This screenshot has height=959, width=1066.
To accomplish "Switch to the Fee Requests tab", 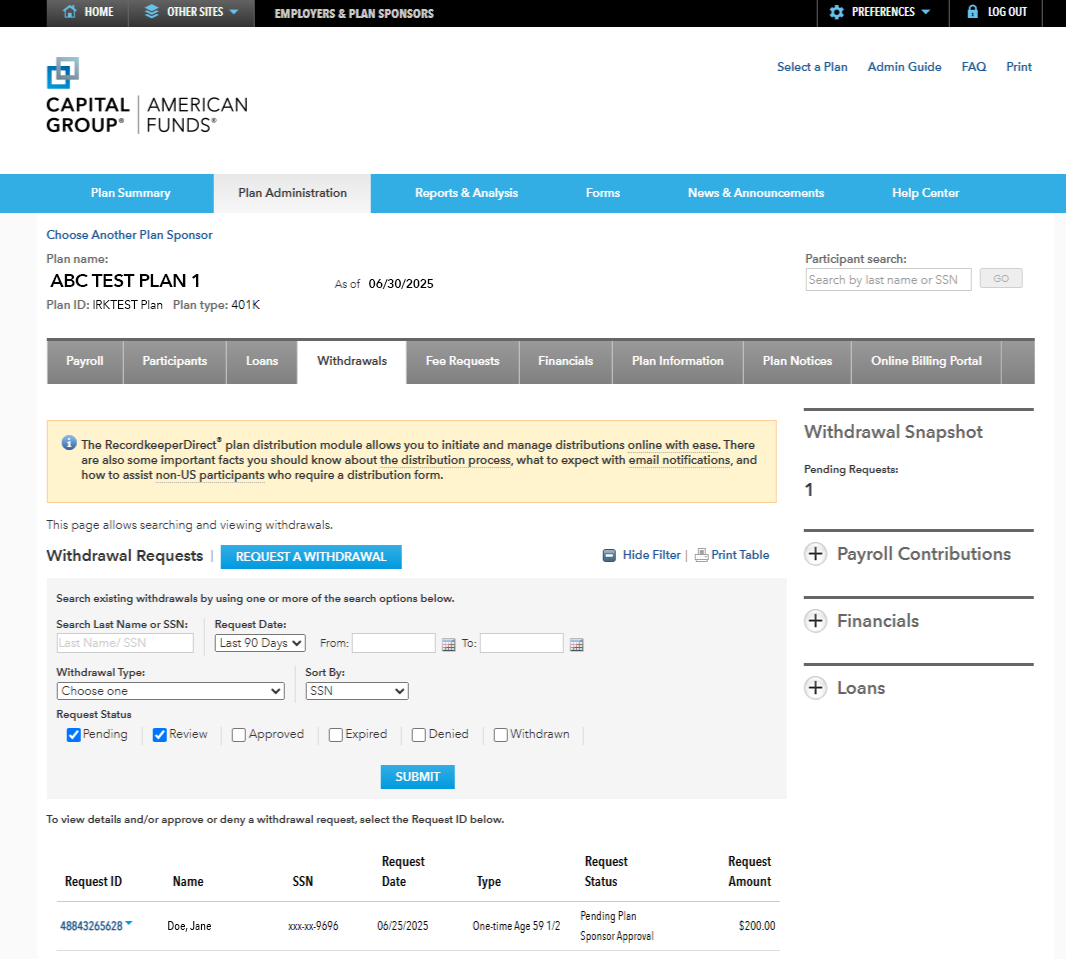I will click(462, 362).
